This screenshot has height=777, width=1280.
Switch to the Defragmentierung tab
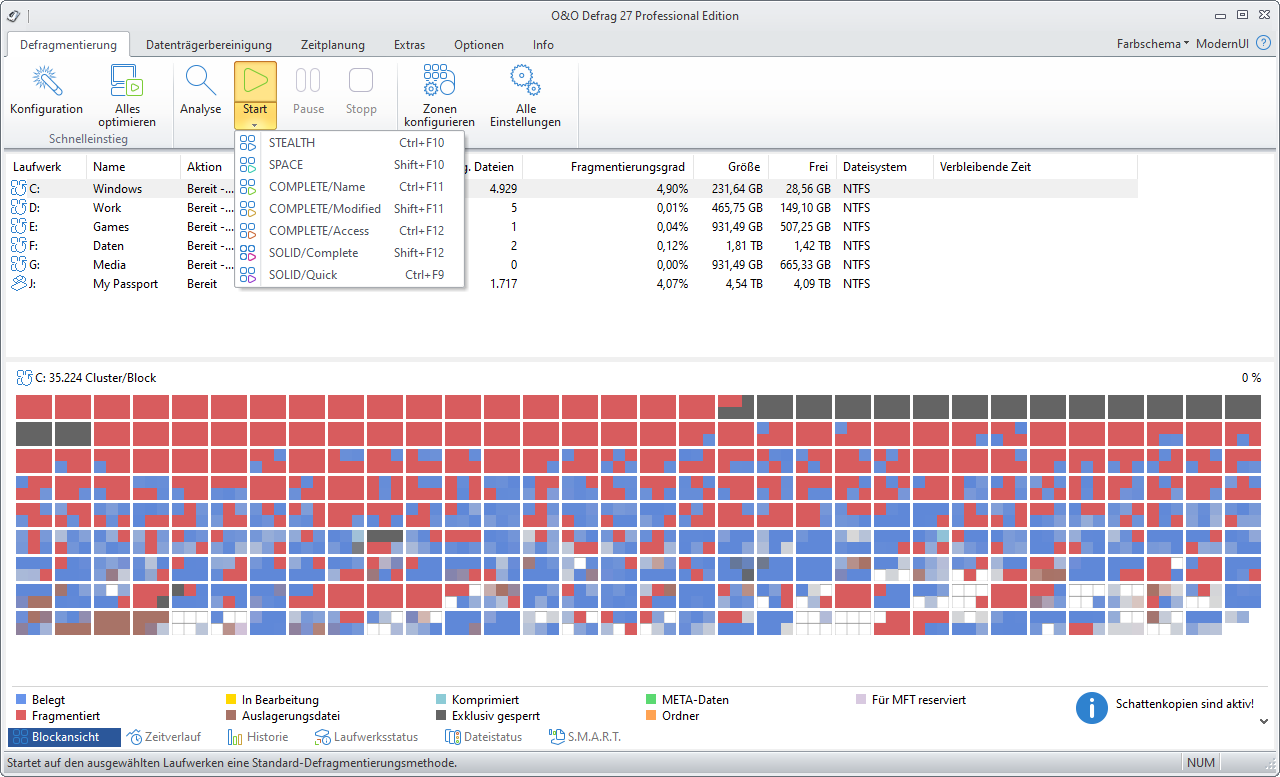click(x=68, y=45)
